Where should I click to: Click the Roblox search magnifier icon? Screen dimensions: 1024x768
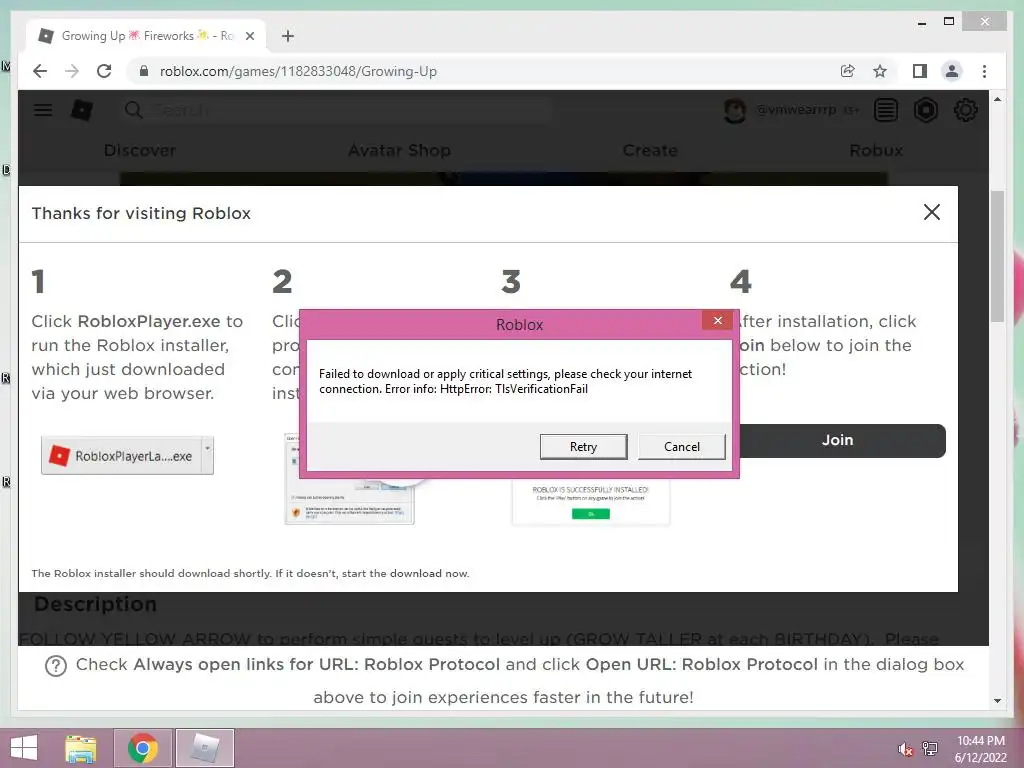coord(133,110)
